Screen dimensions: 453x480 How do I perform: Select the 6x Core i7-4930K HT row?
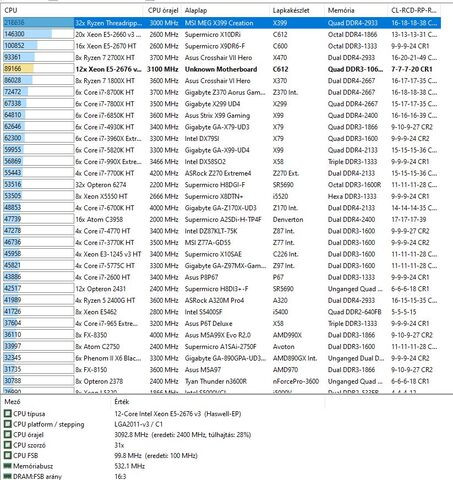222,127
